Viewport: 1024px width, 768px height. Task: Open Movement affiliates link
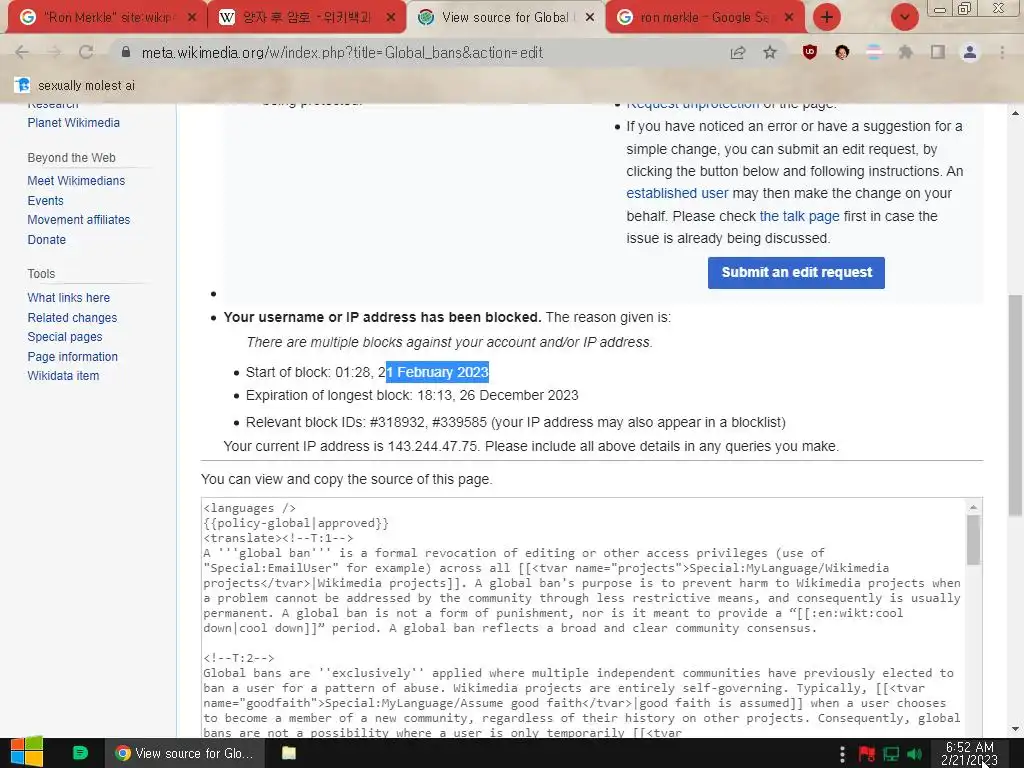[78, 220]
